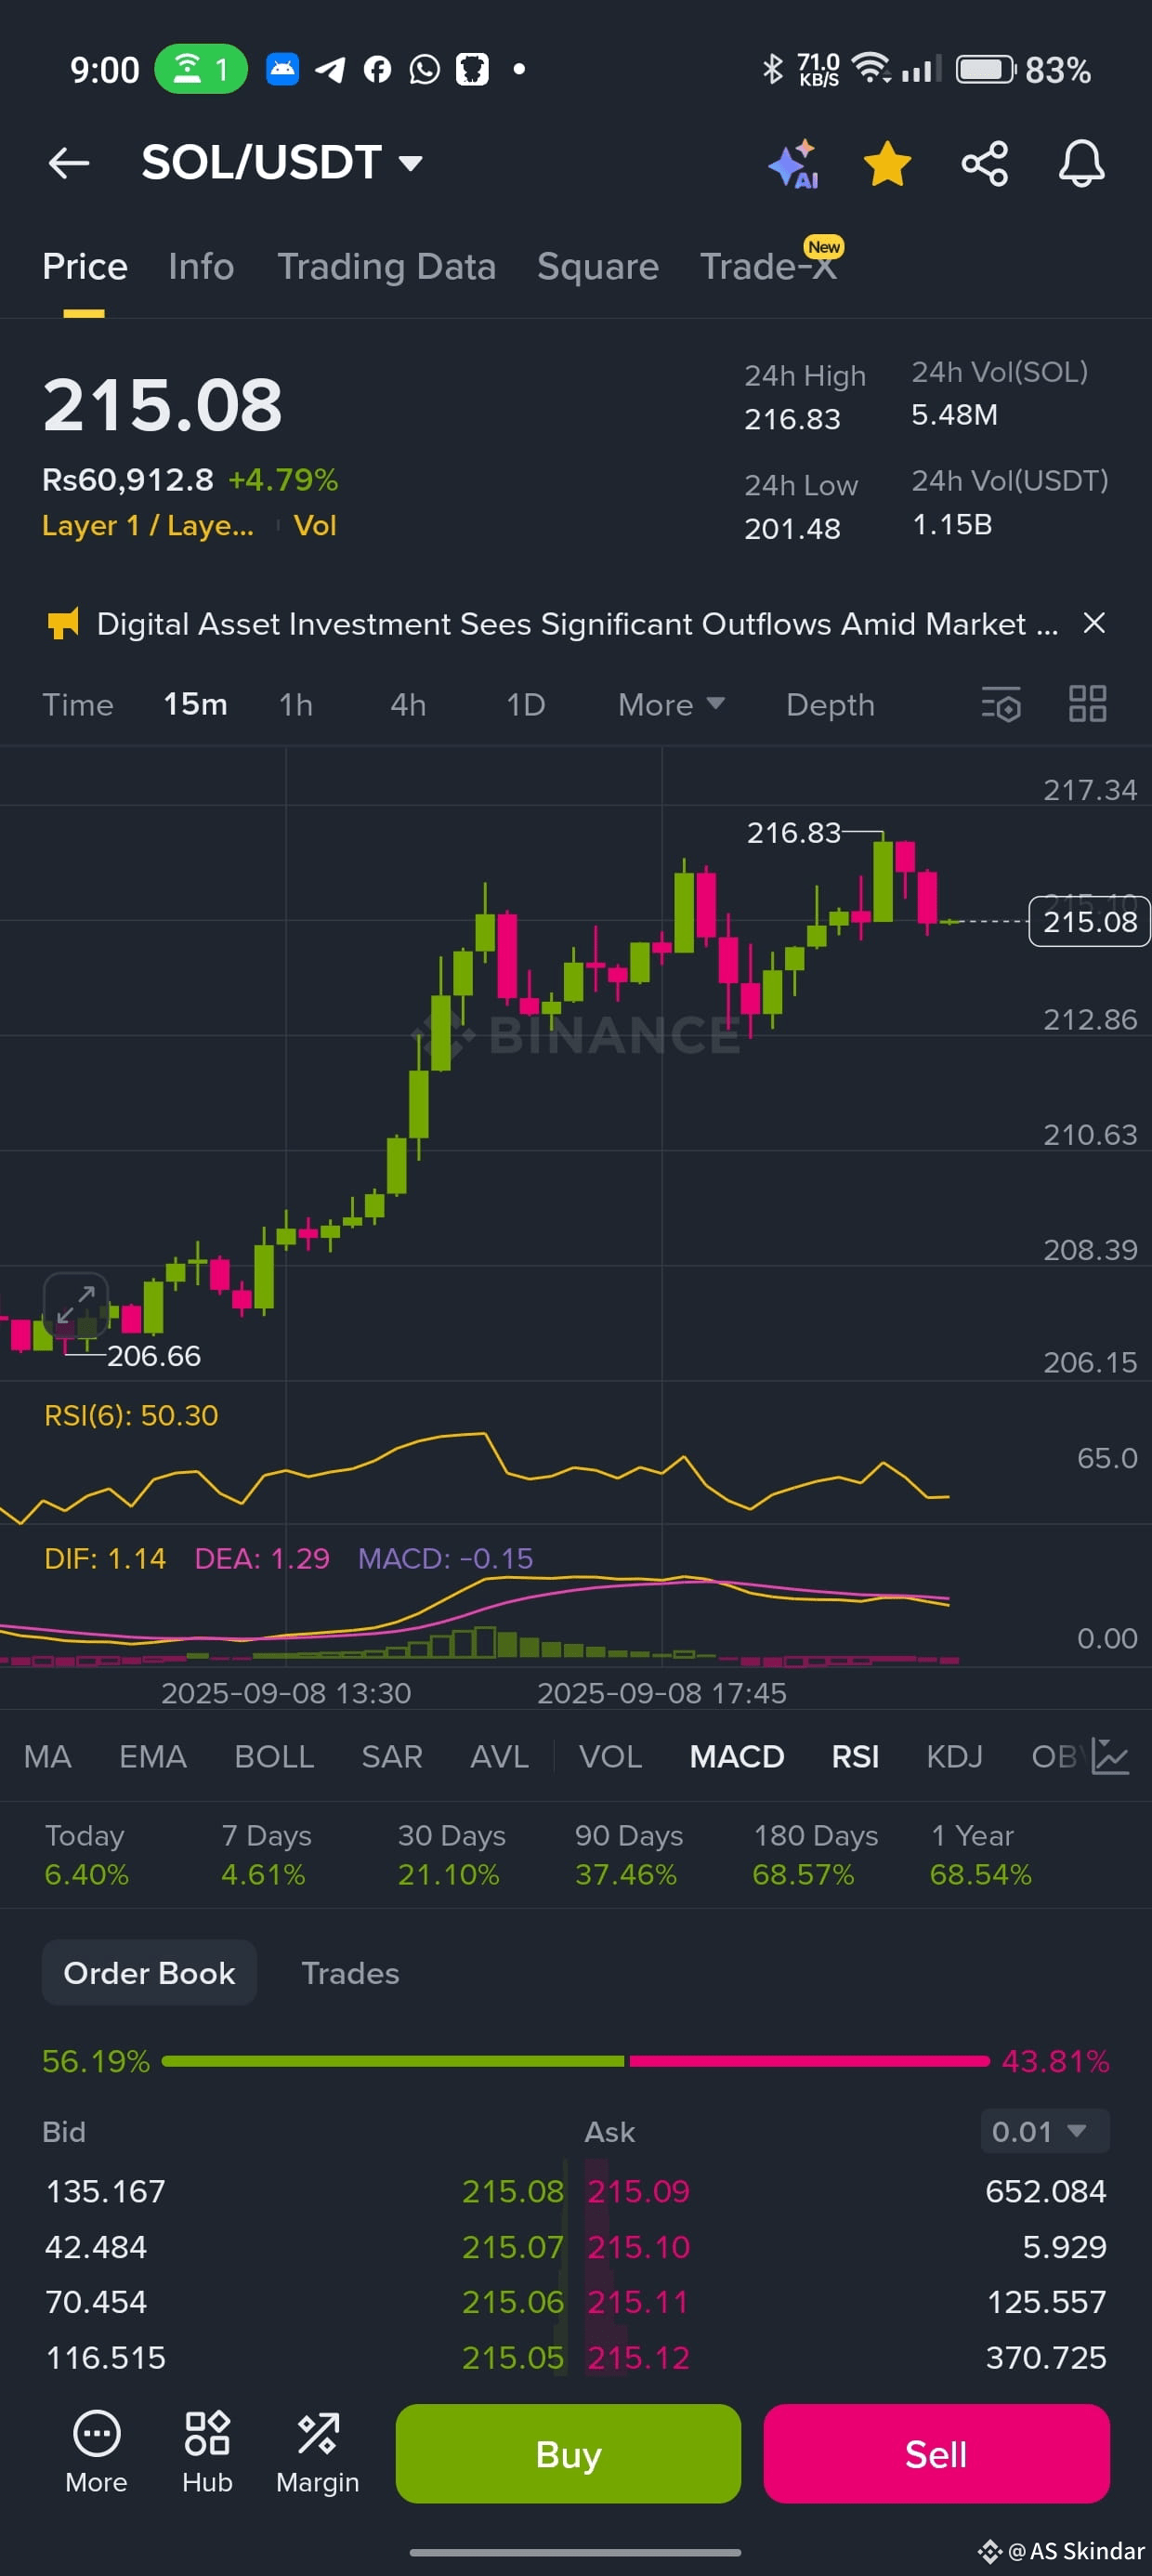Toggle the MA indicator
This screenshot has height=2576, width=1152.
tap(47, 1756)
